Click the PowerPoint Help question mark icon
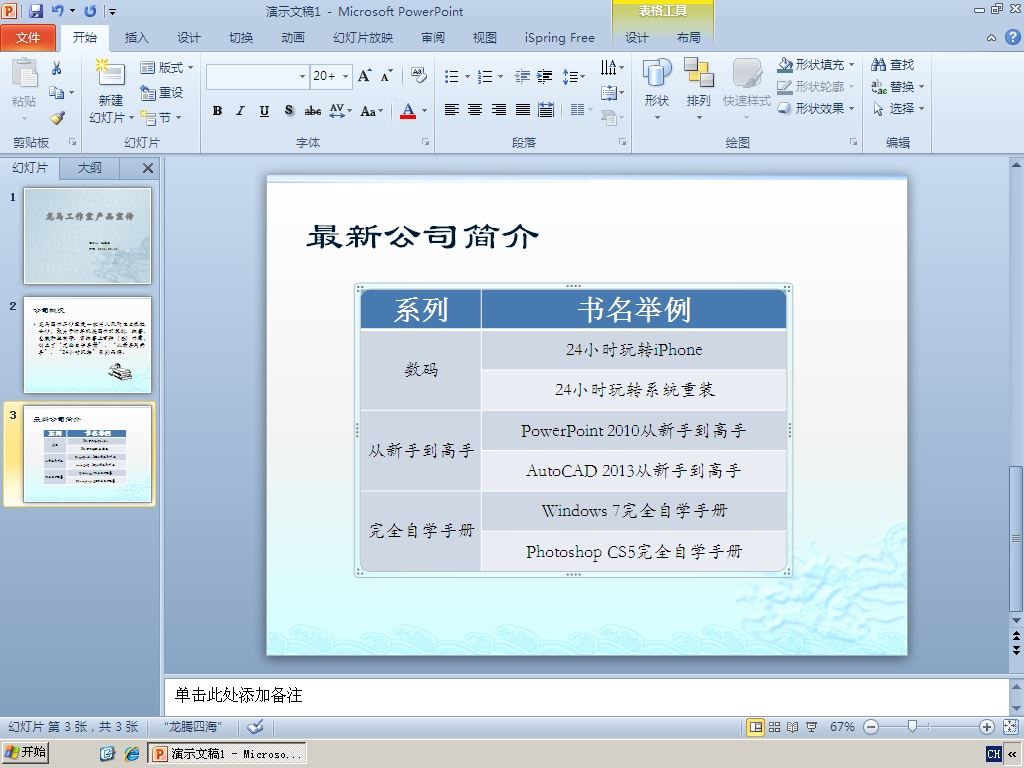 tap(1012, 37)
